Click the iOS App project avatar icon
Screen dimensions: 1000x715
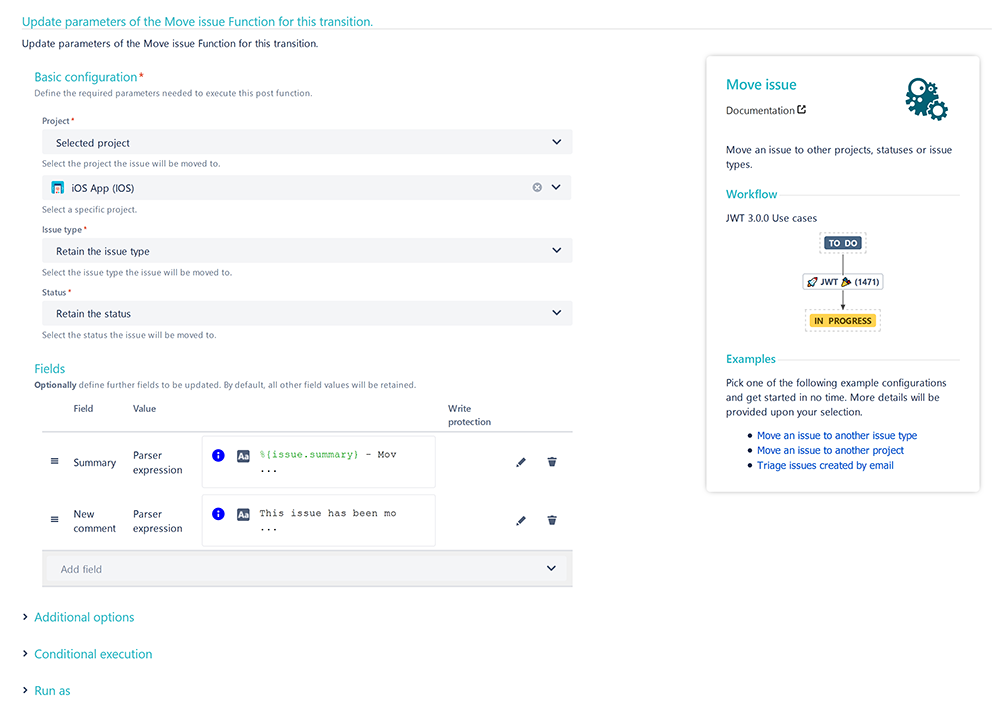pyautogui.click(x=57, y=188)
